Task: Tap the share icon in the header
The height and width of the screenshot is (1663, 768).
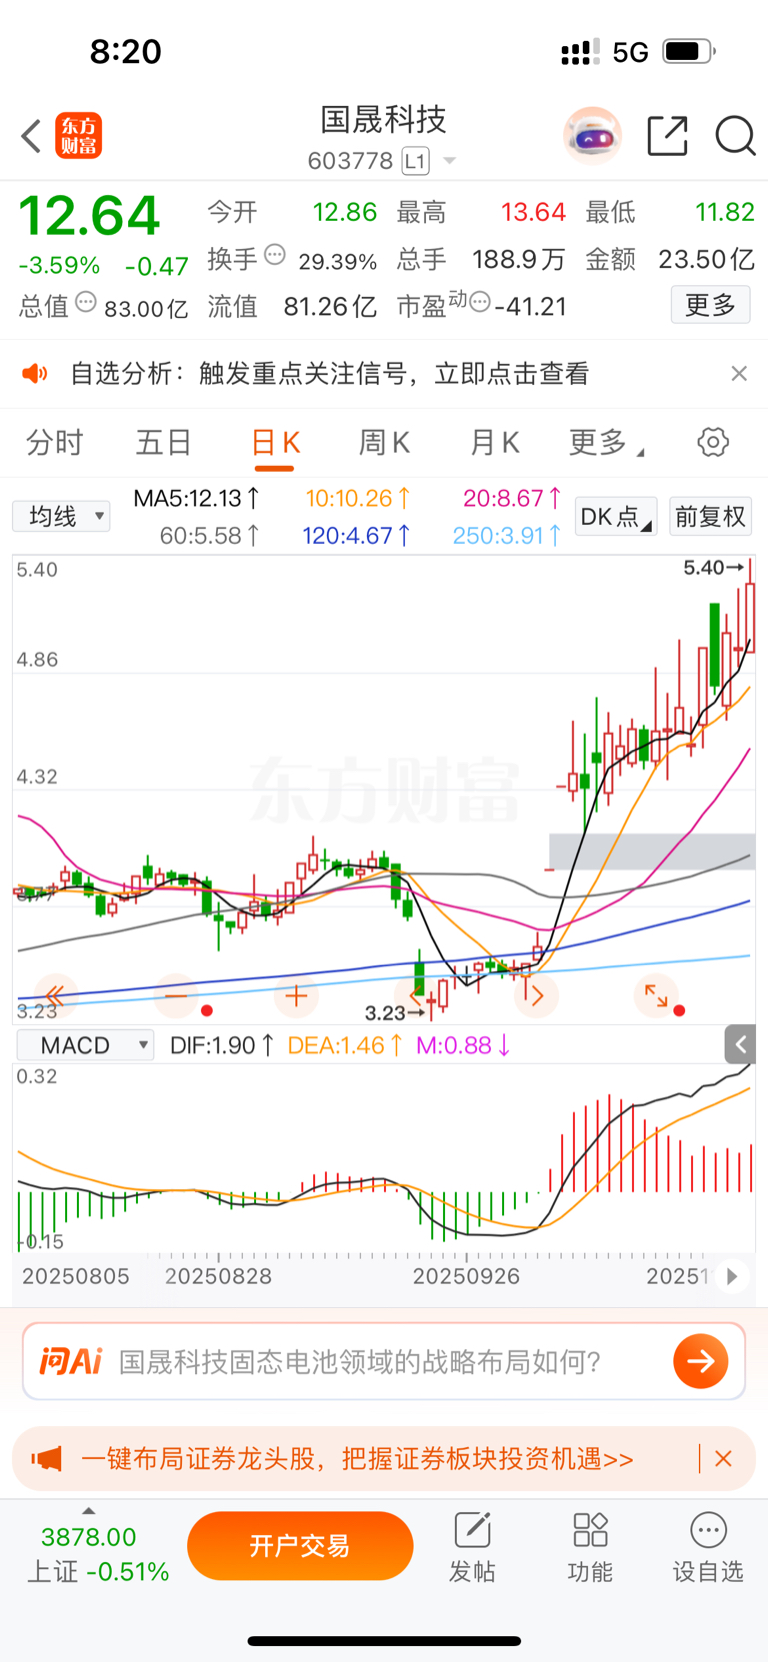Action: (667, 136)
